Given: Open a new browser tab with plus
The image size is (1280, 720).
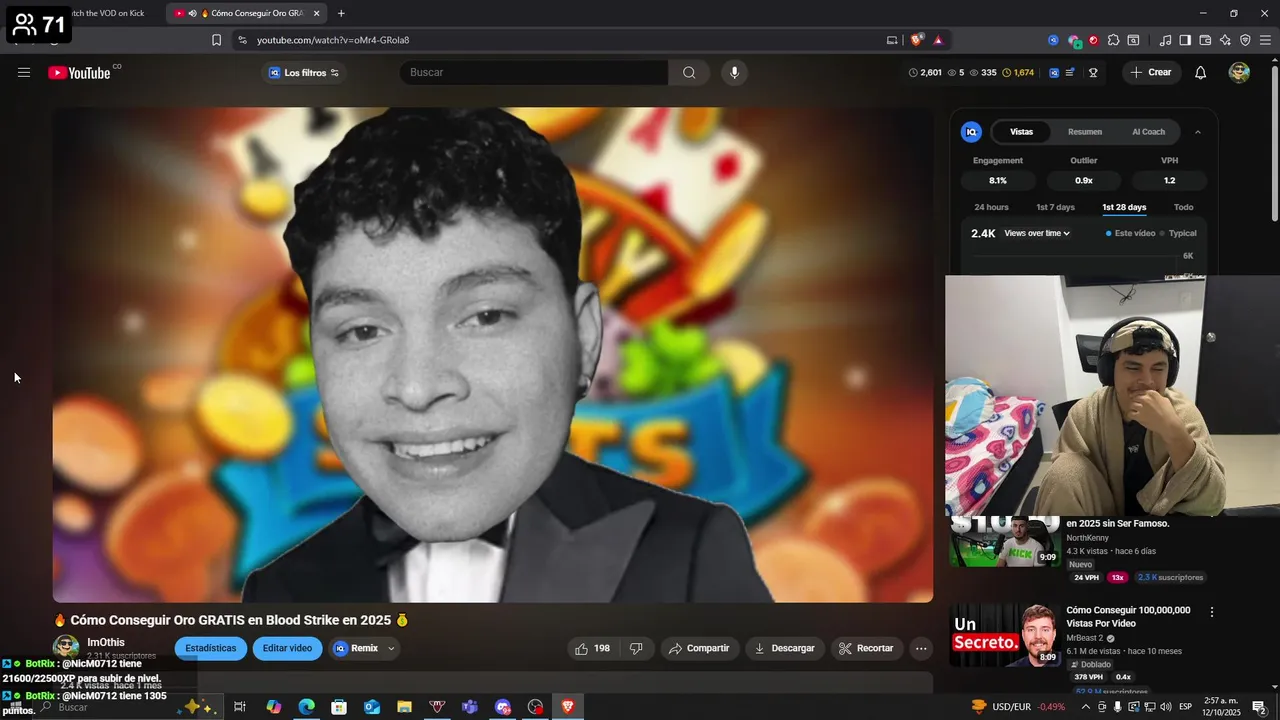Looking at the screenshot, I should tap(341, 13).
